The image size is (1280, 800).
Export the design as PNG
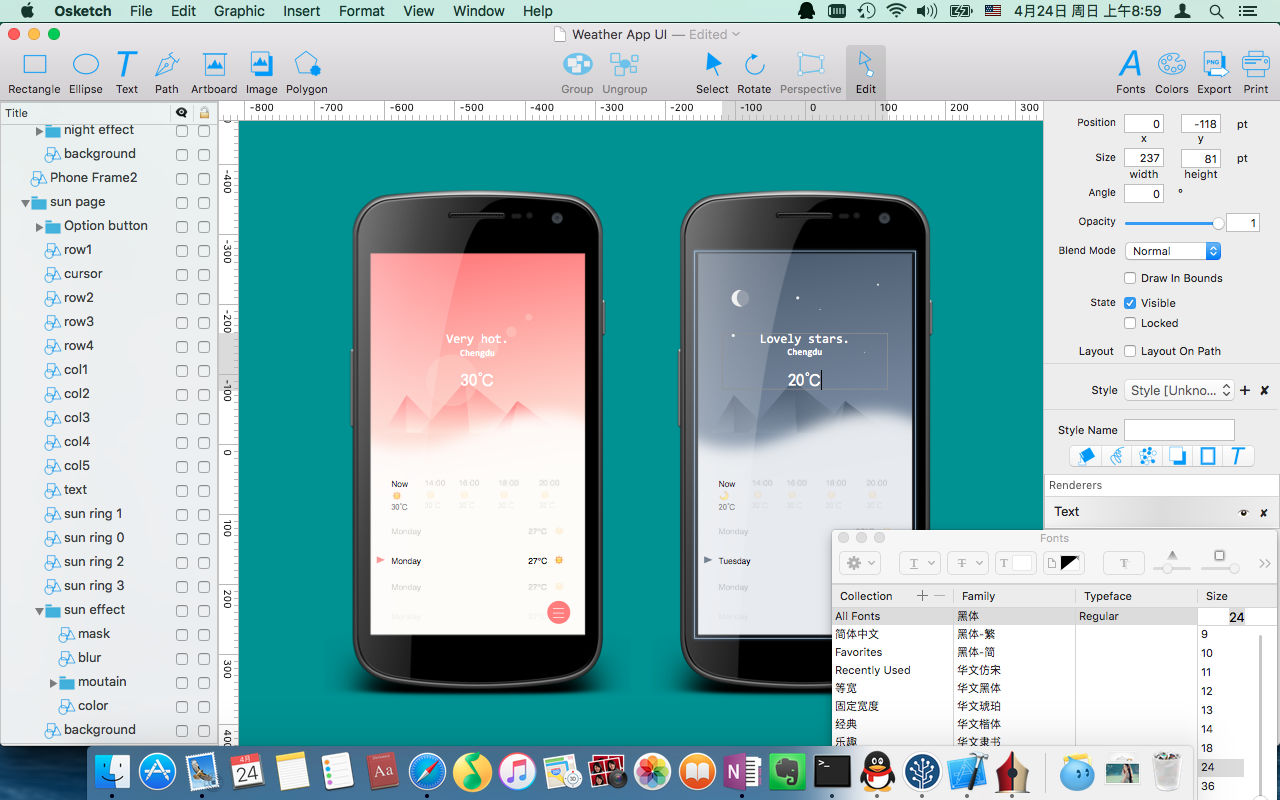click(x=1214, y=73)
